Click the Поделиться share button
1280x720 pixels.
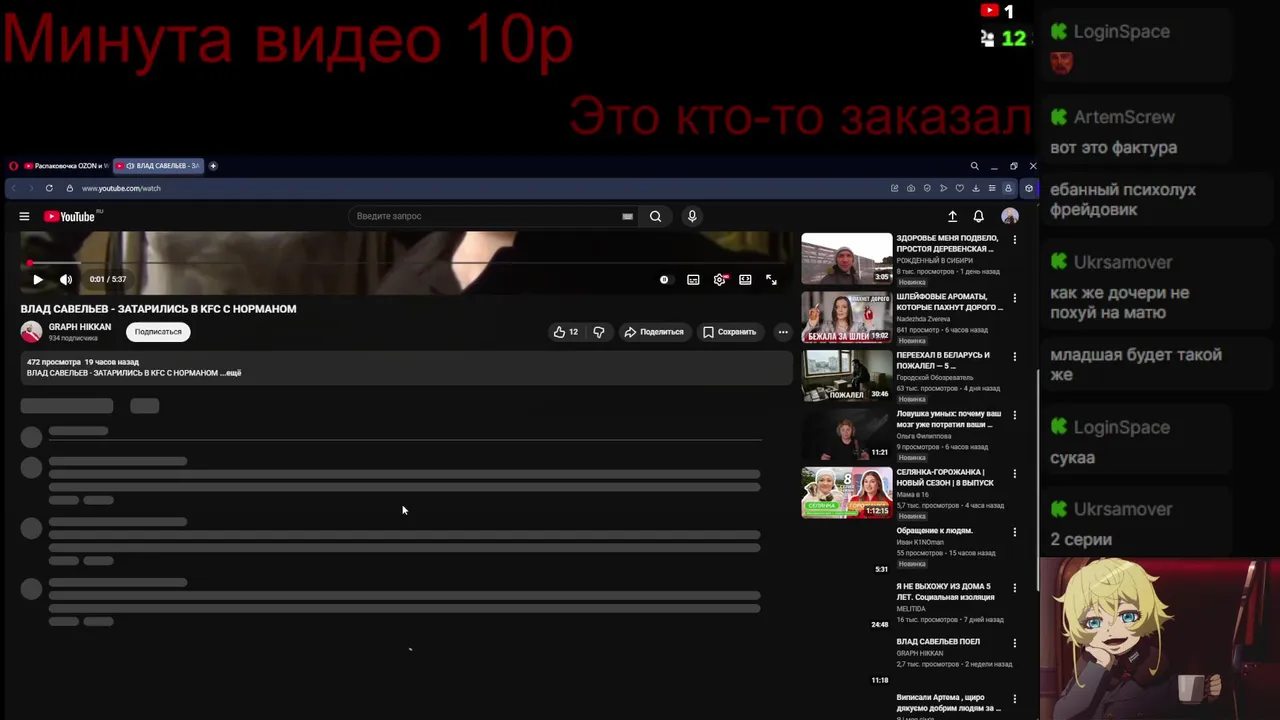[x=654, y=332]
